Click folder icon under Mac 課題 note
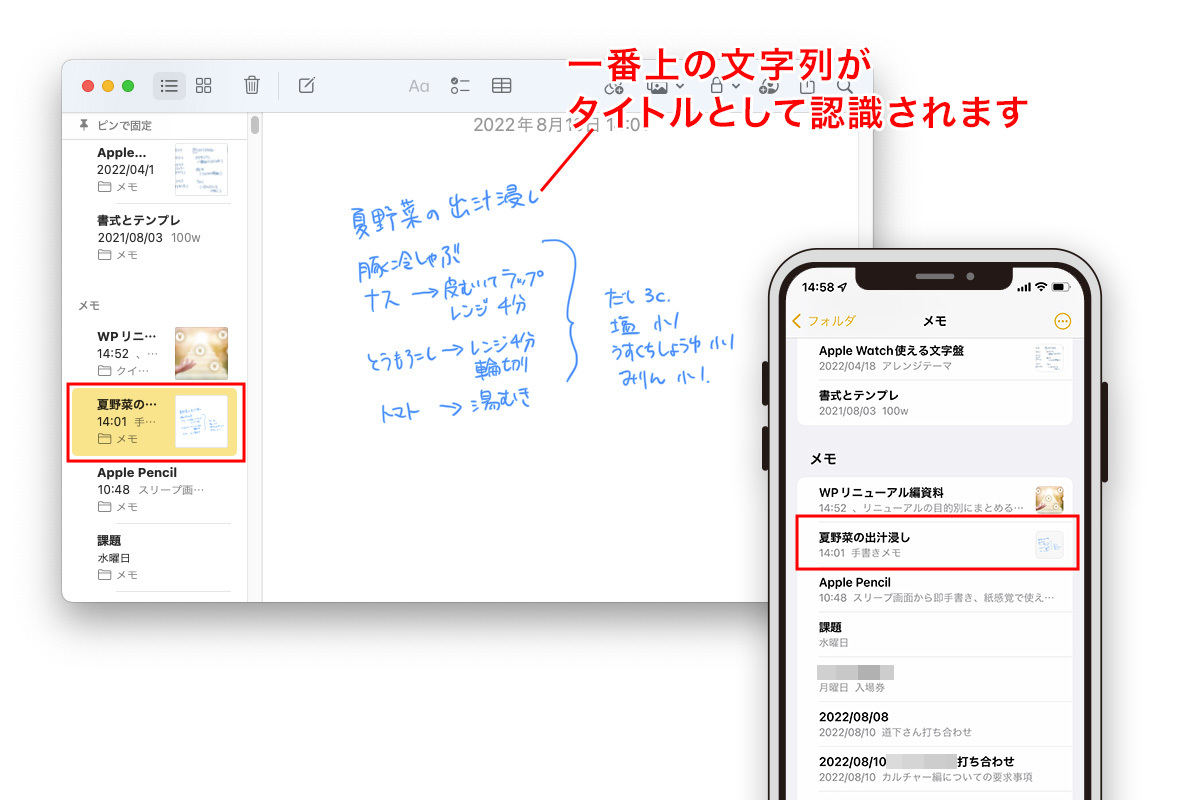This screenshot has width=1200, height=800. pos(104,575)
